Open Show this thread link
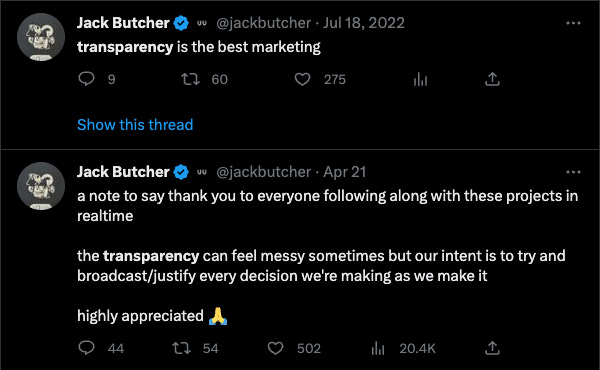This screenshot has height=370, width=600. [x=135, y=125]
